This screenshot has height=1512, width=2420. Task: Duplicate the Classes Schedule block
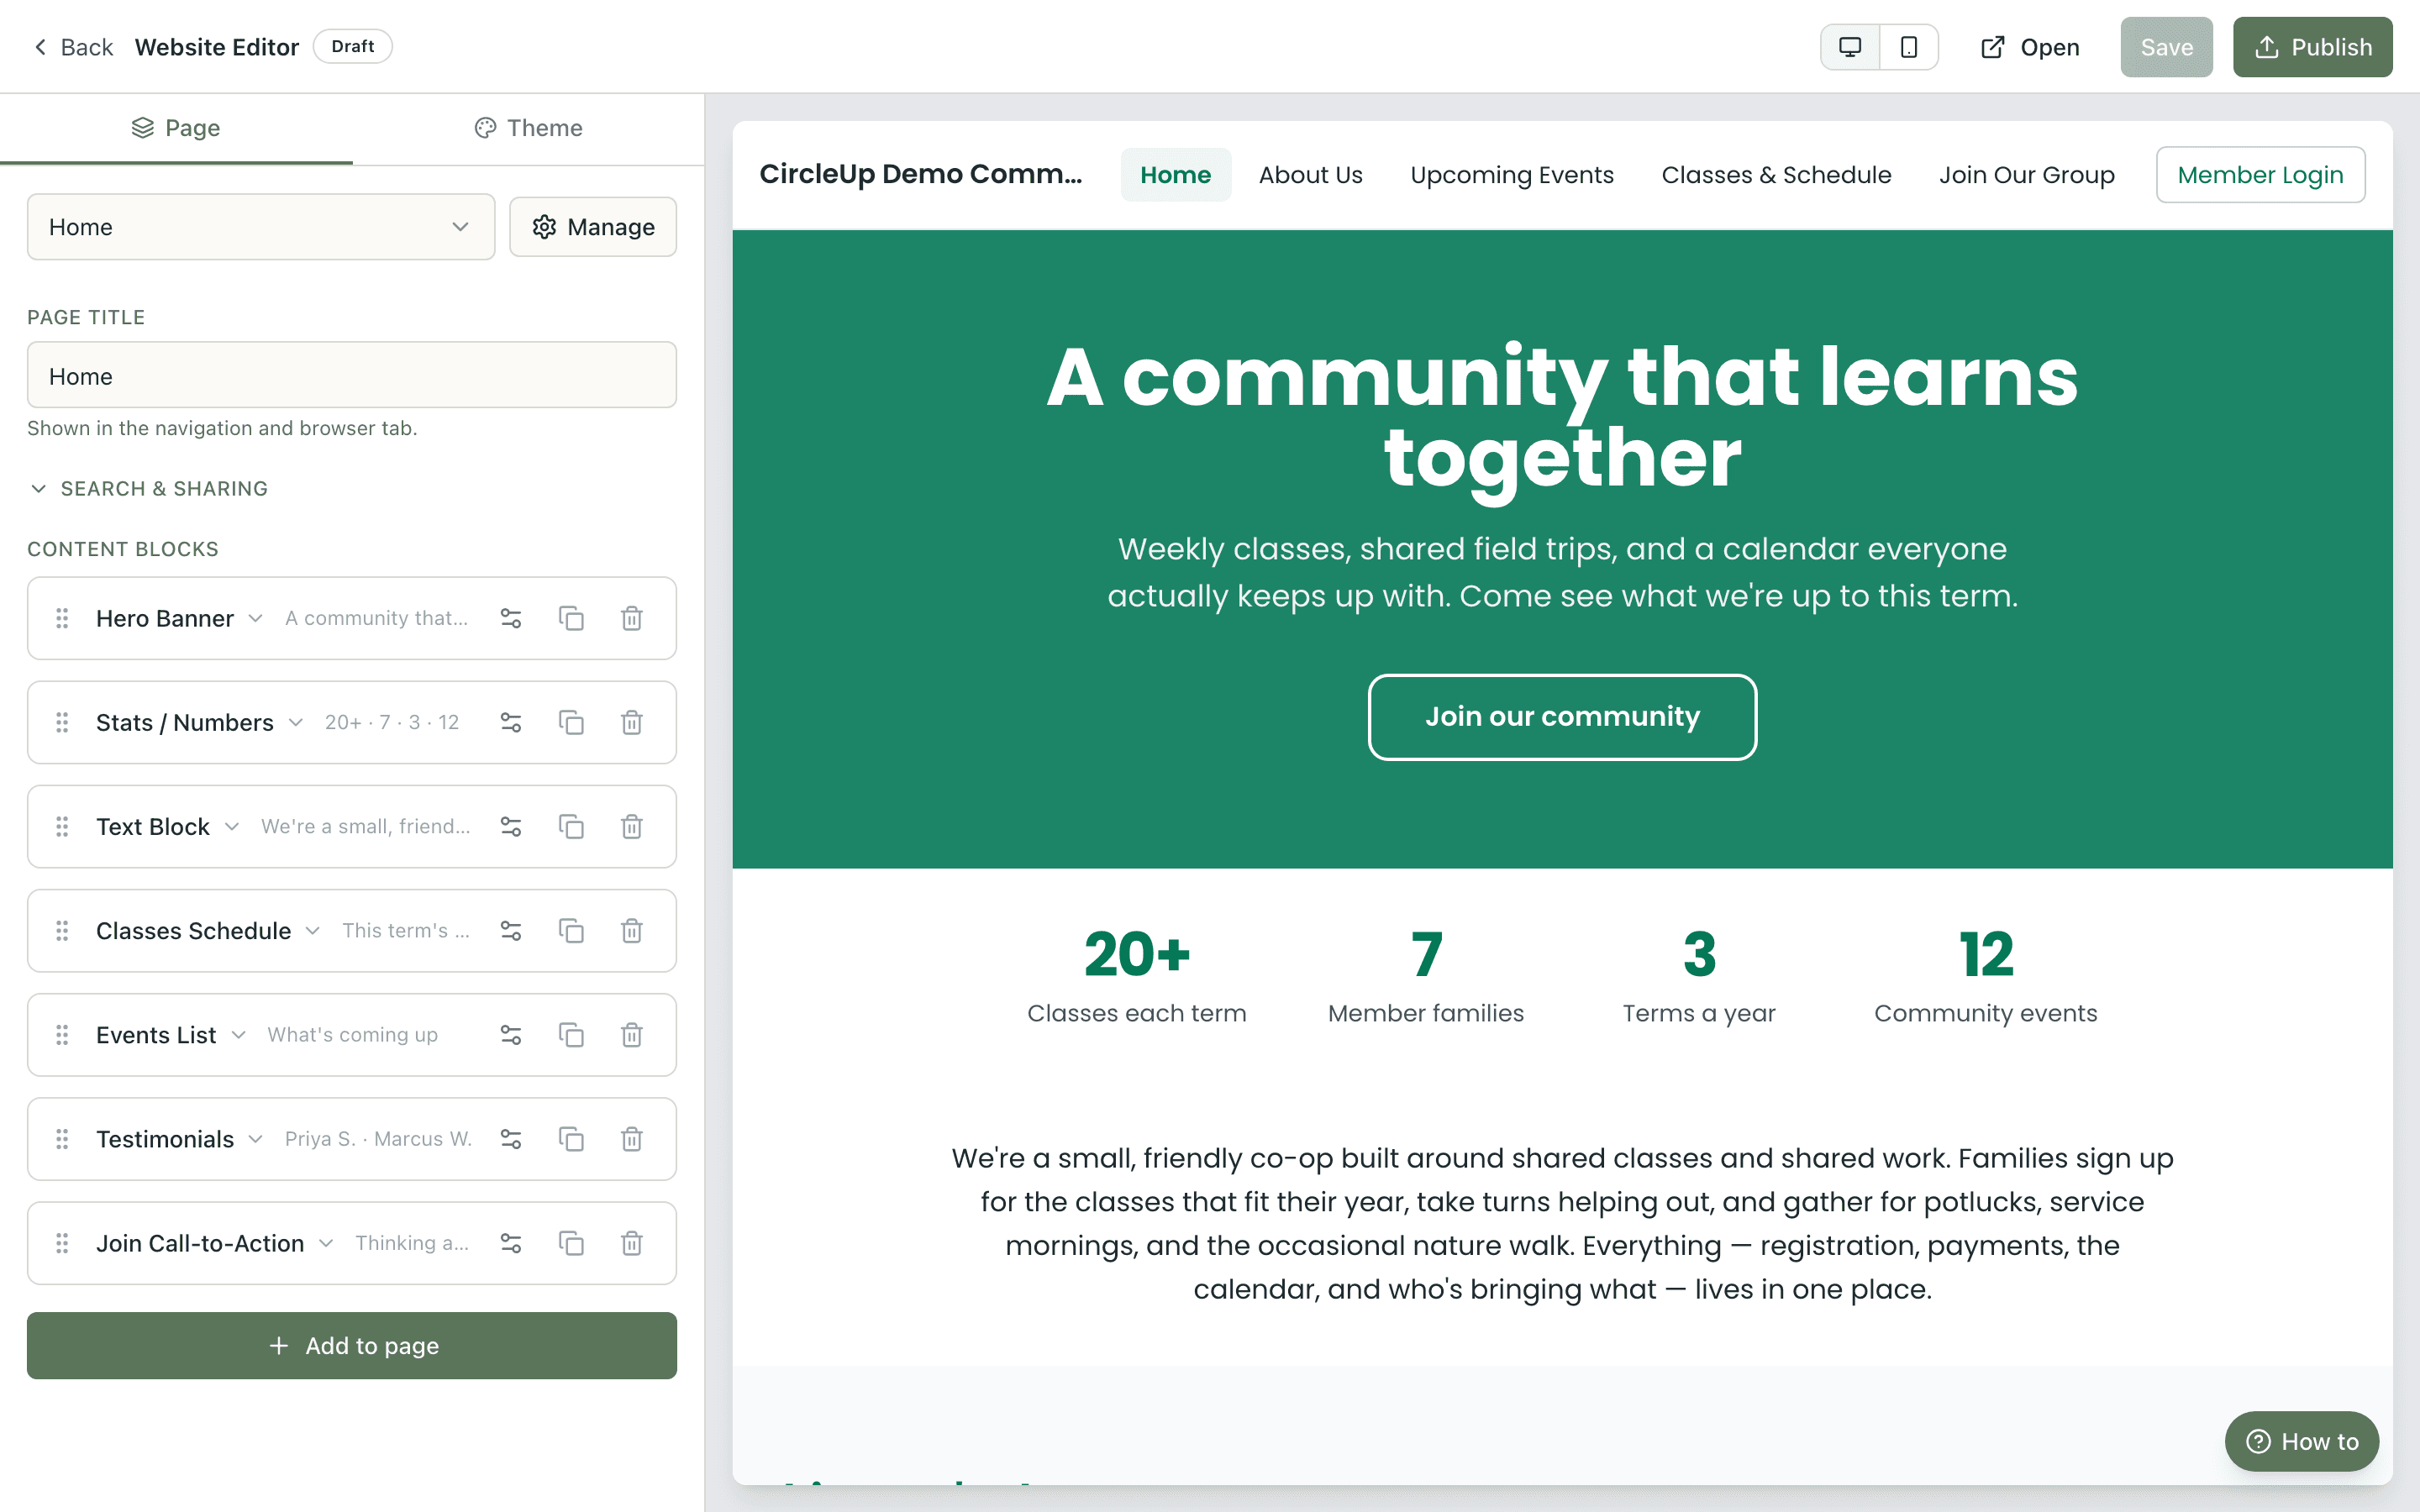pos(571,931)
